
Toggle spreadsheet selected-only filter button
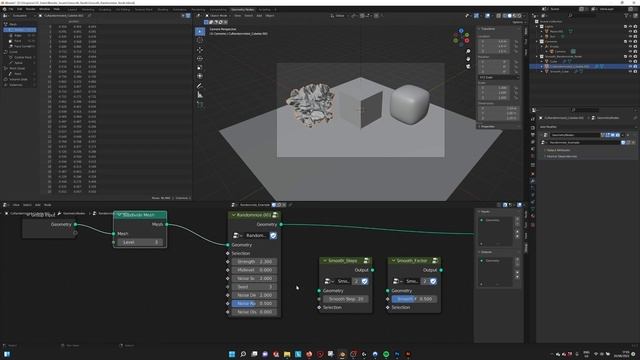click(x=183, y=16)
